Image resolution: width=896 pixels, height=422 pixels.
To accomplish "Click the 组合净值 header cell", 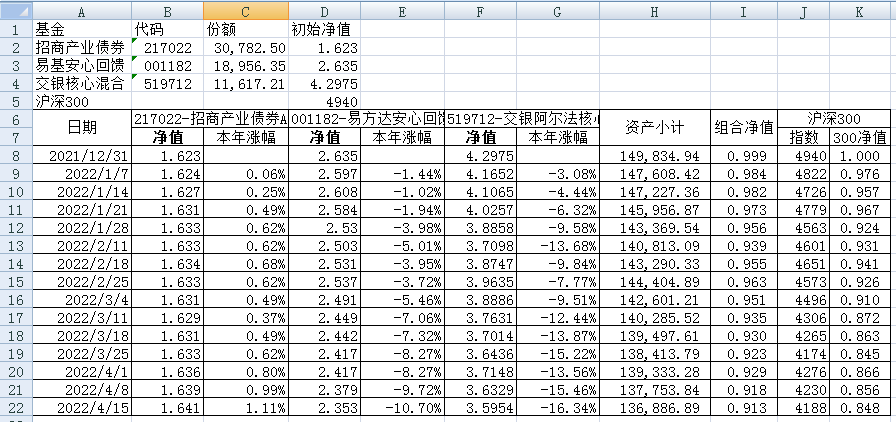I will click(743, 129).
